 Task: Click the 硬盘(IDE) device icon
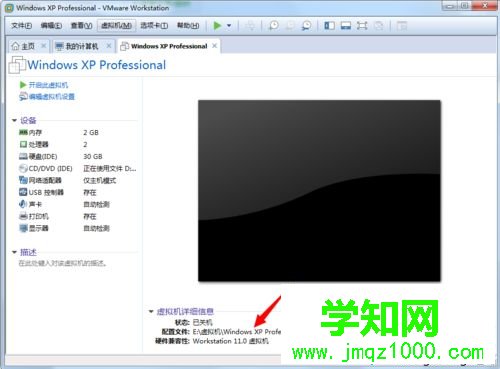coord(23,156)
